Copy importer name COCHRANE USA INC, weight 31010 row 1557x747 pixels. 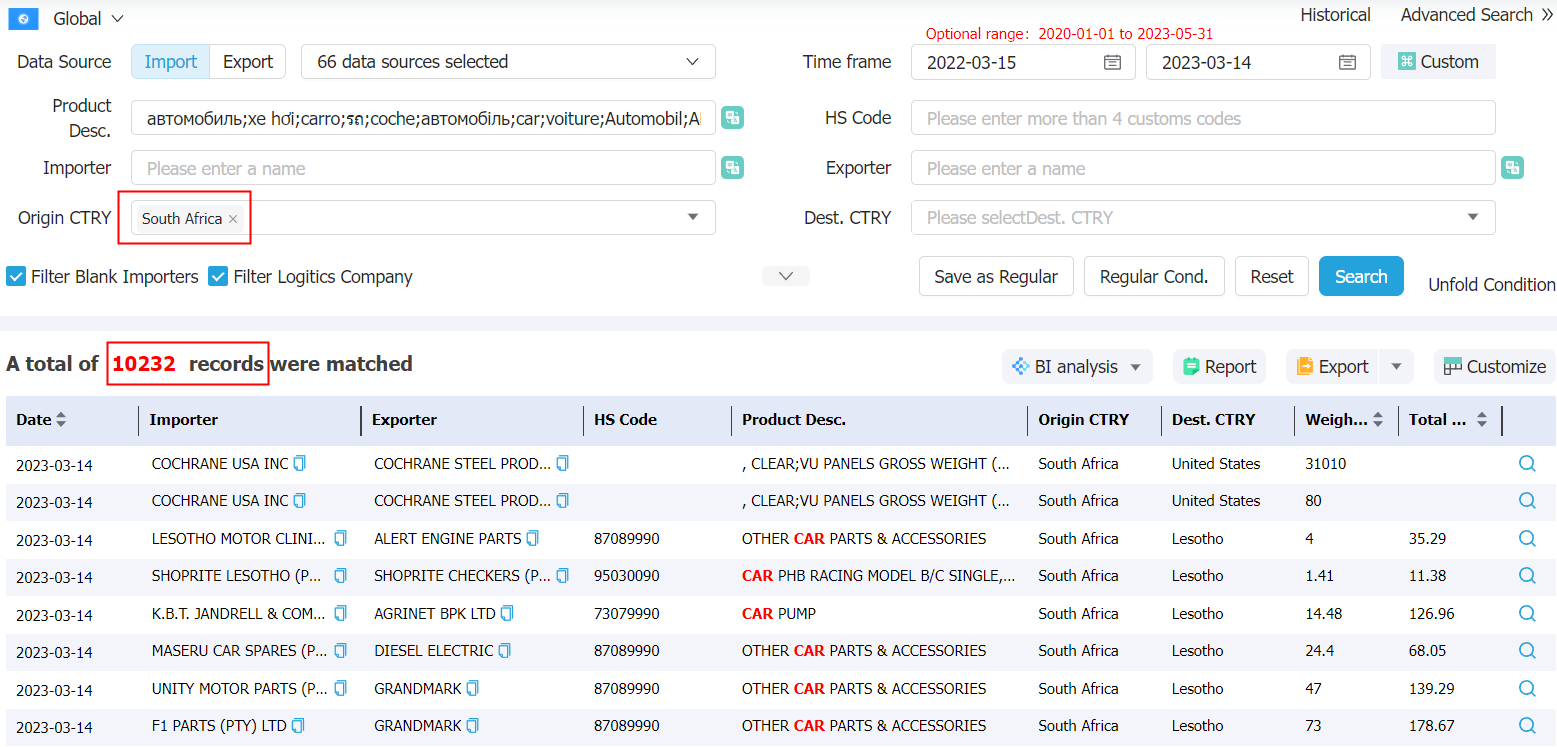pos(299,464)
